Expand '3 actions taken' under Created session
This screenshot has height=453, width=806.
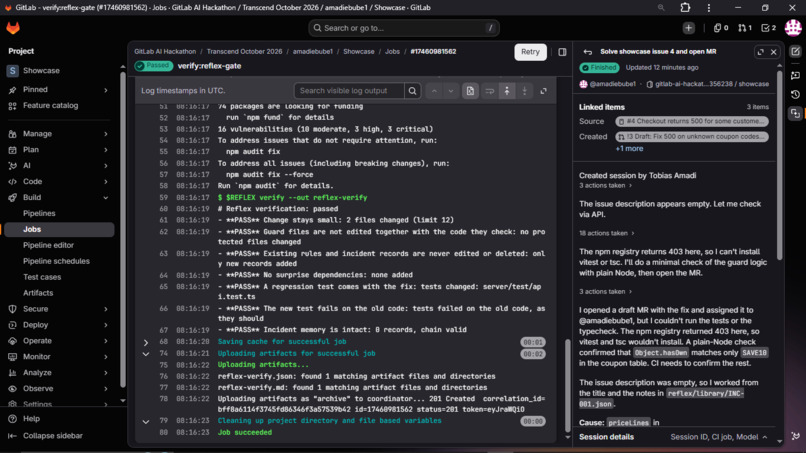coord(606,186)
